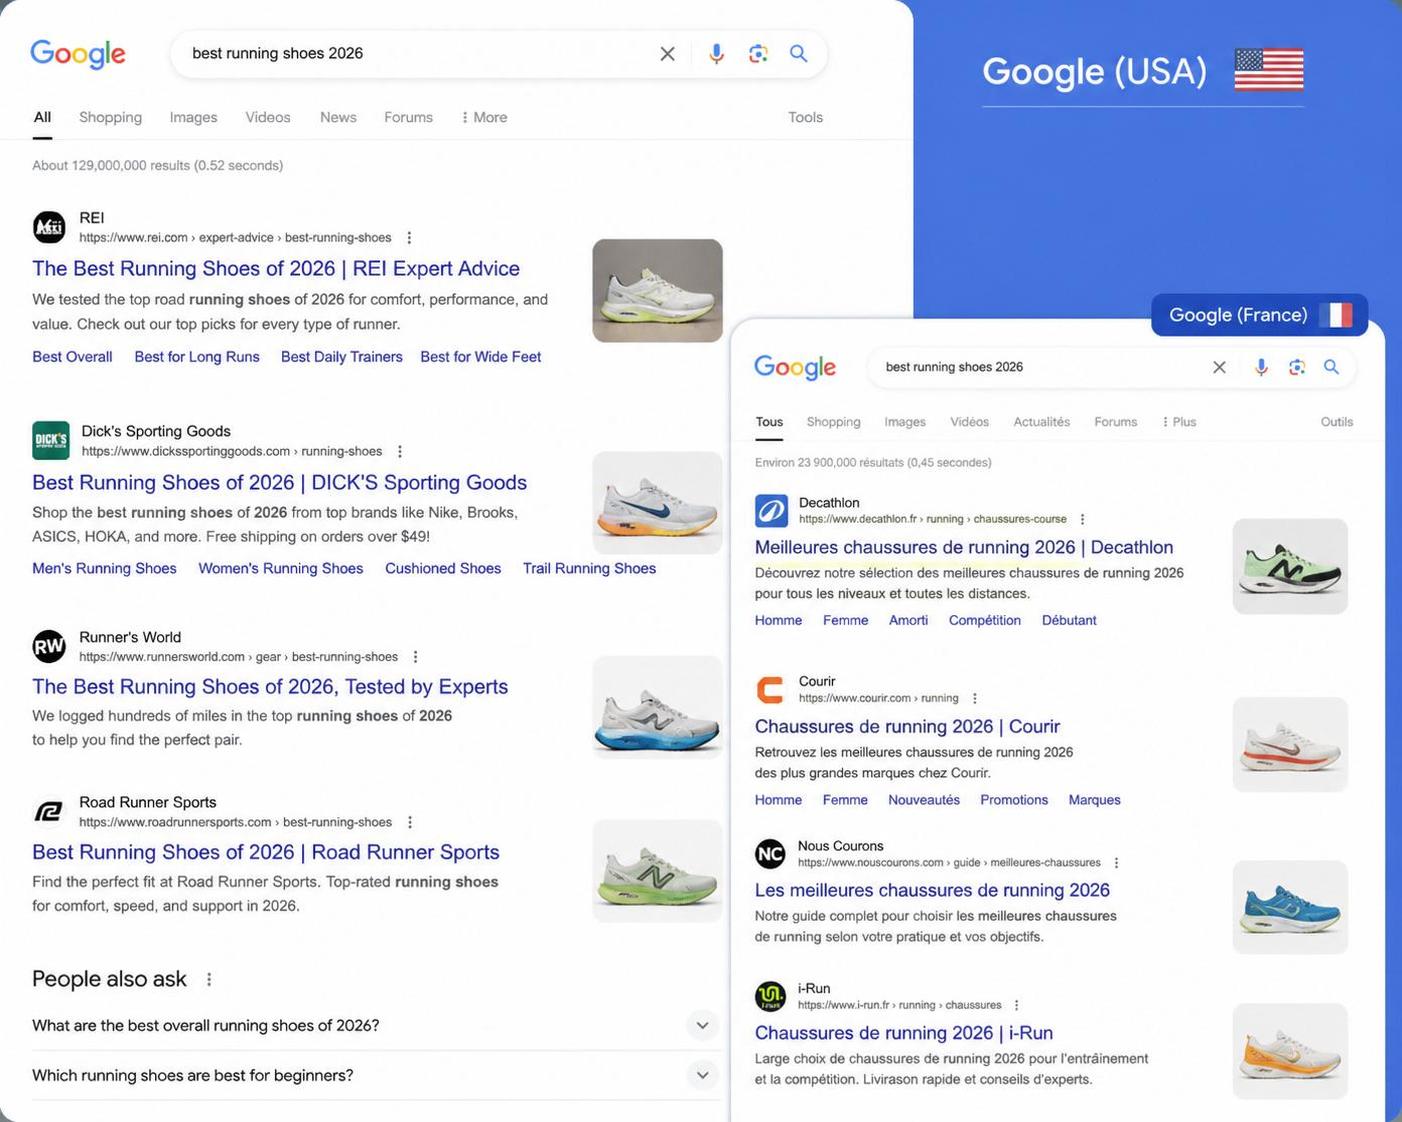Open Tools options in USA Google
The width and height of the screenshot is (1402, 1122).
pos(805,117)
